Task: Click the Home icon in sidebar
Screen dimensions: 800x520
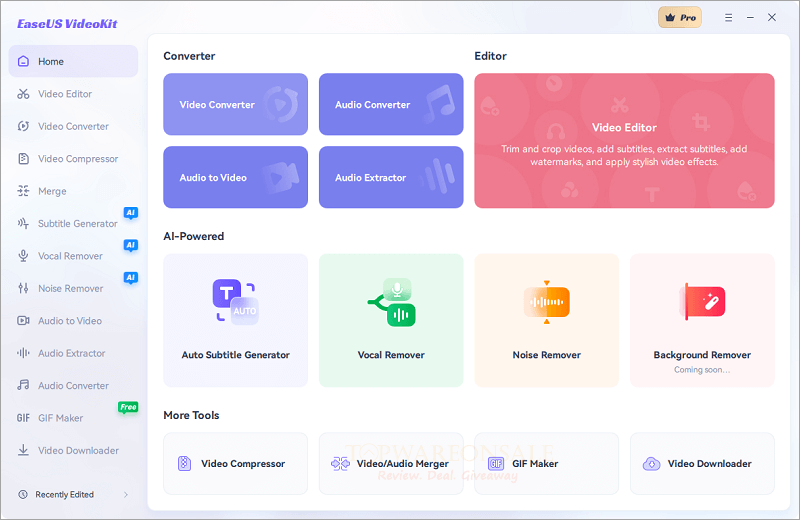Action: click(23, 61)
